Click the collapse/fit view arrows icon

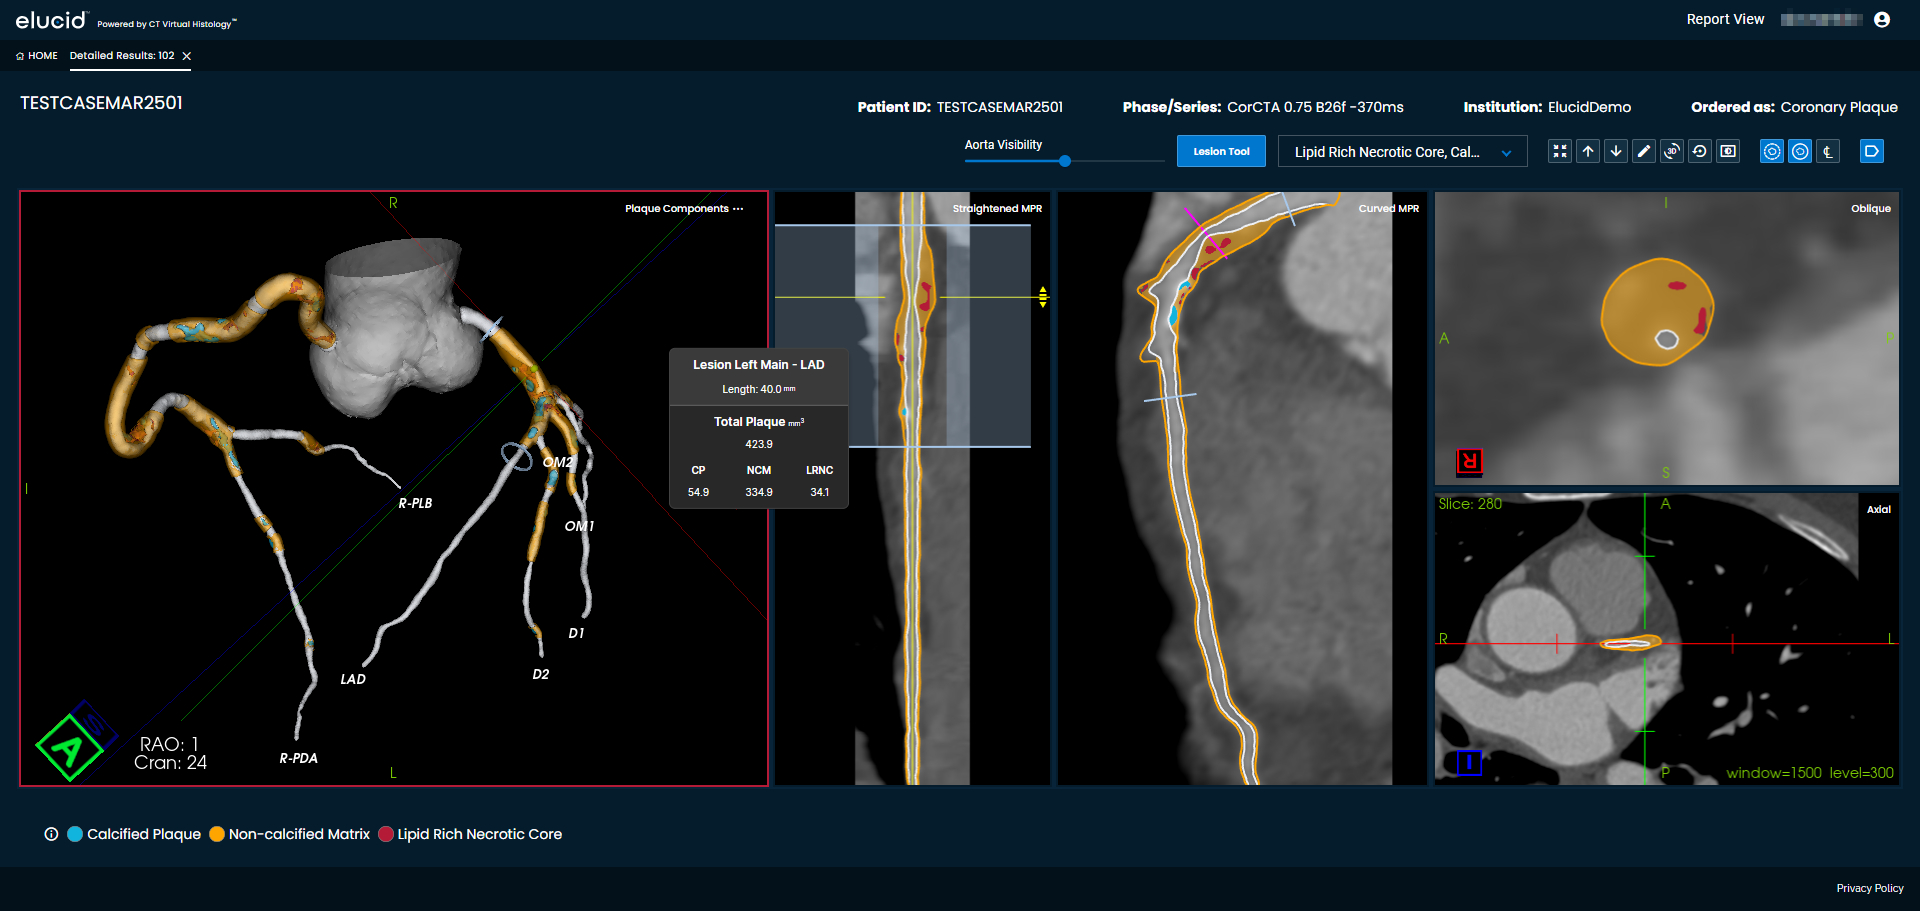1560,152
